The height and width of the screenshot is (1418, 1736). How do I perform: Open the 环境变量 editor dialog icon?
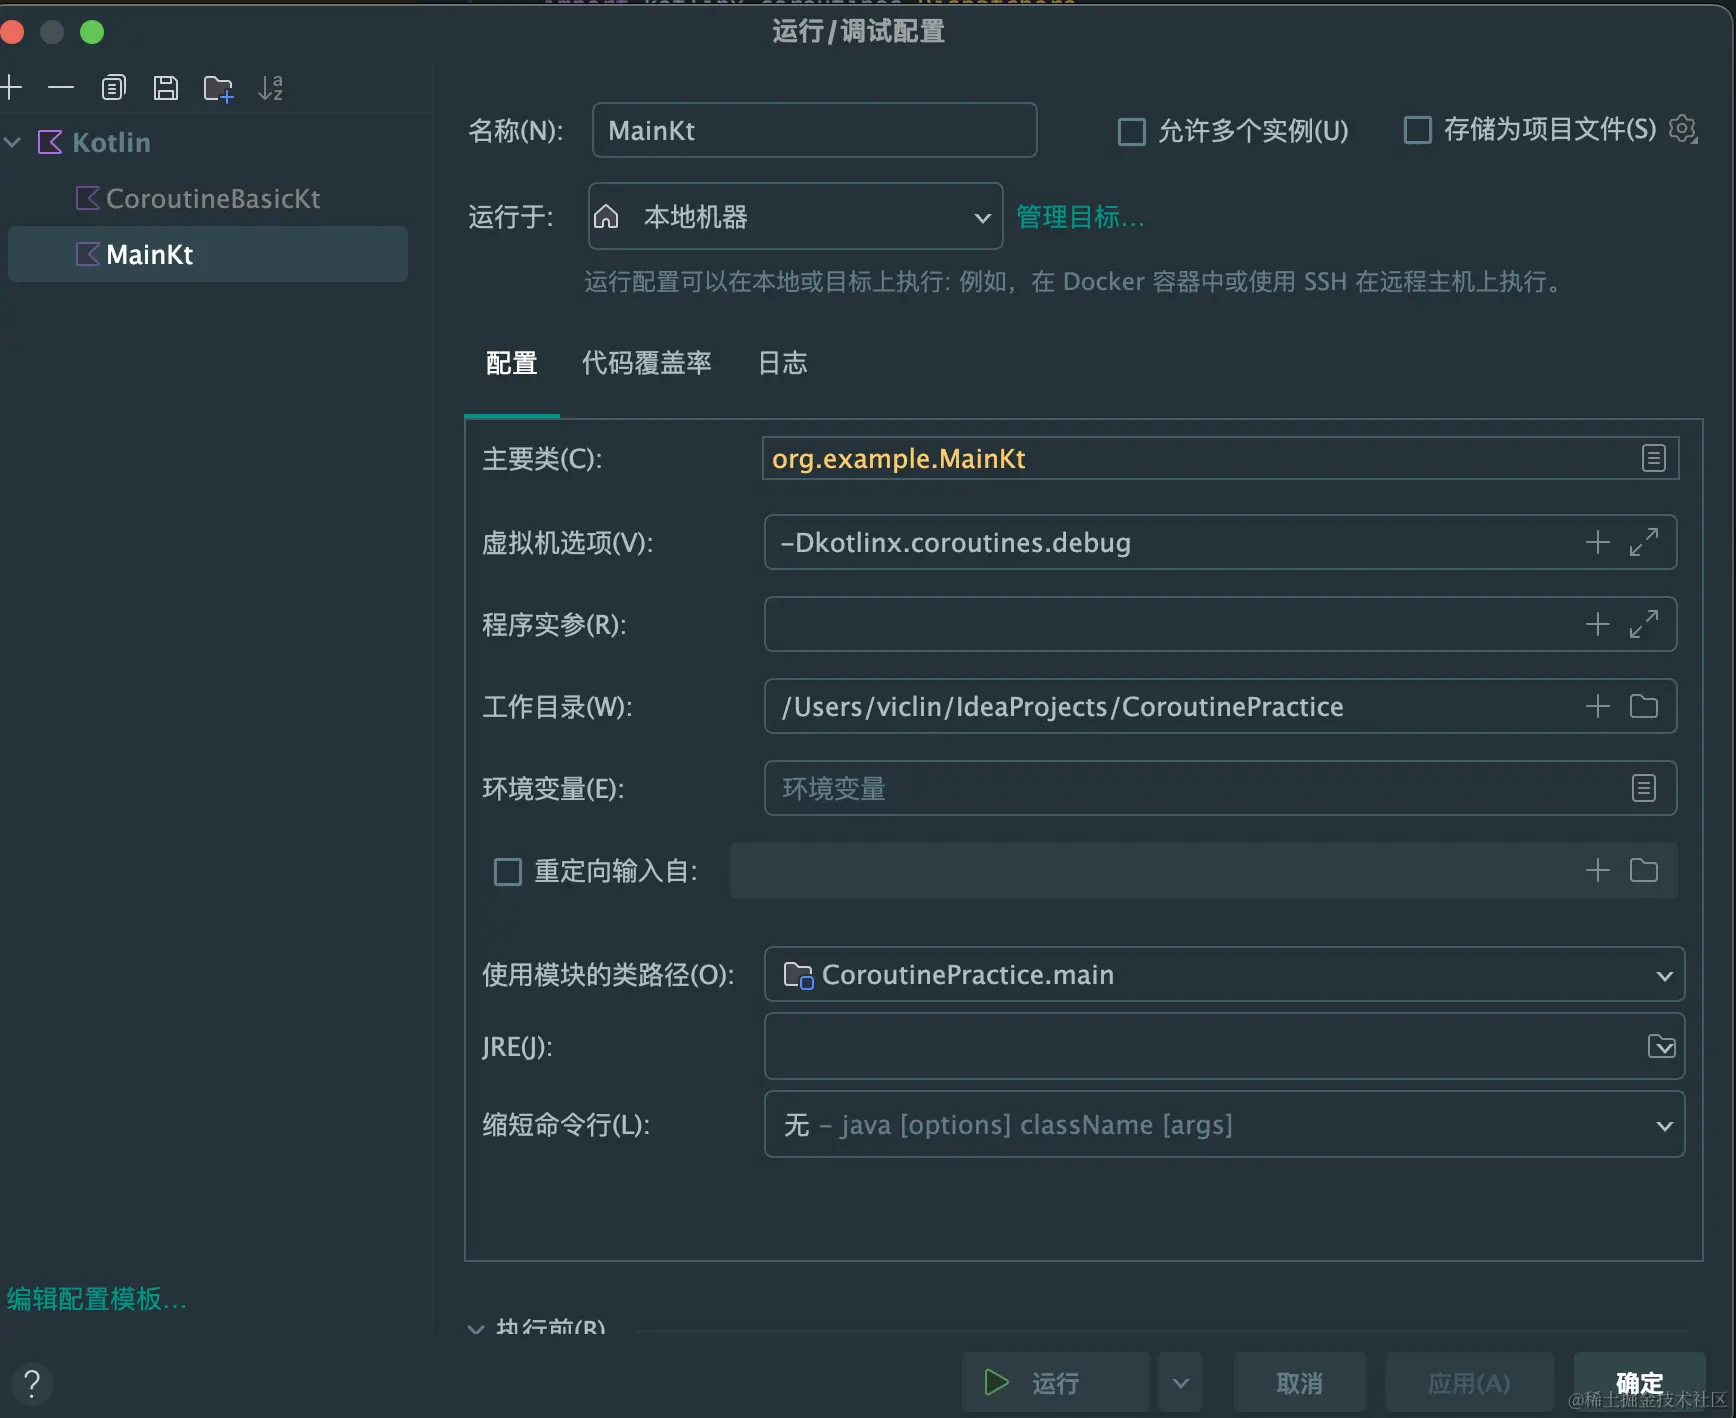coord(1644,788)
